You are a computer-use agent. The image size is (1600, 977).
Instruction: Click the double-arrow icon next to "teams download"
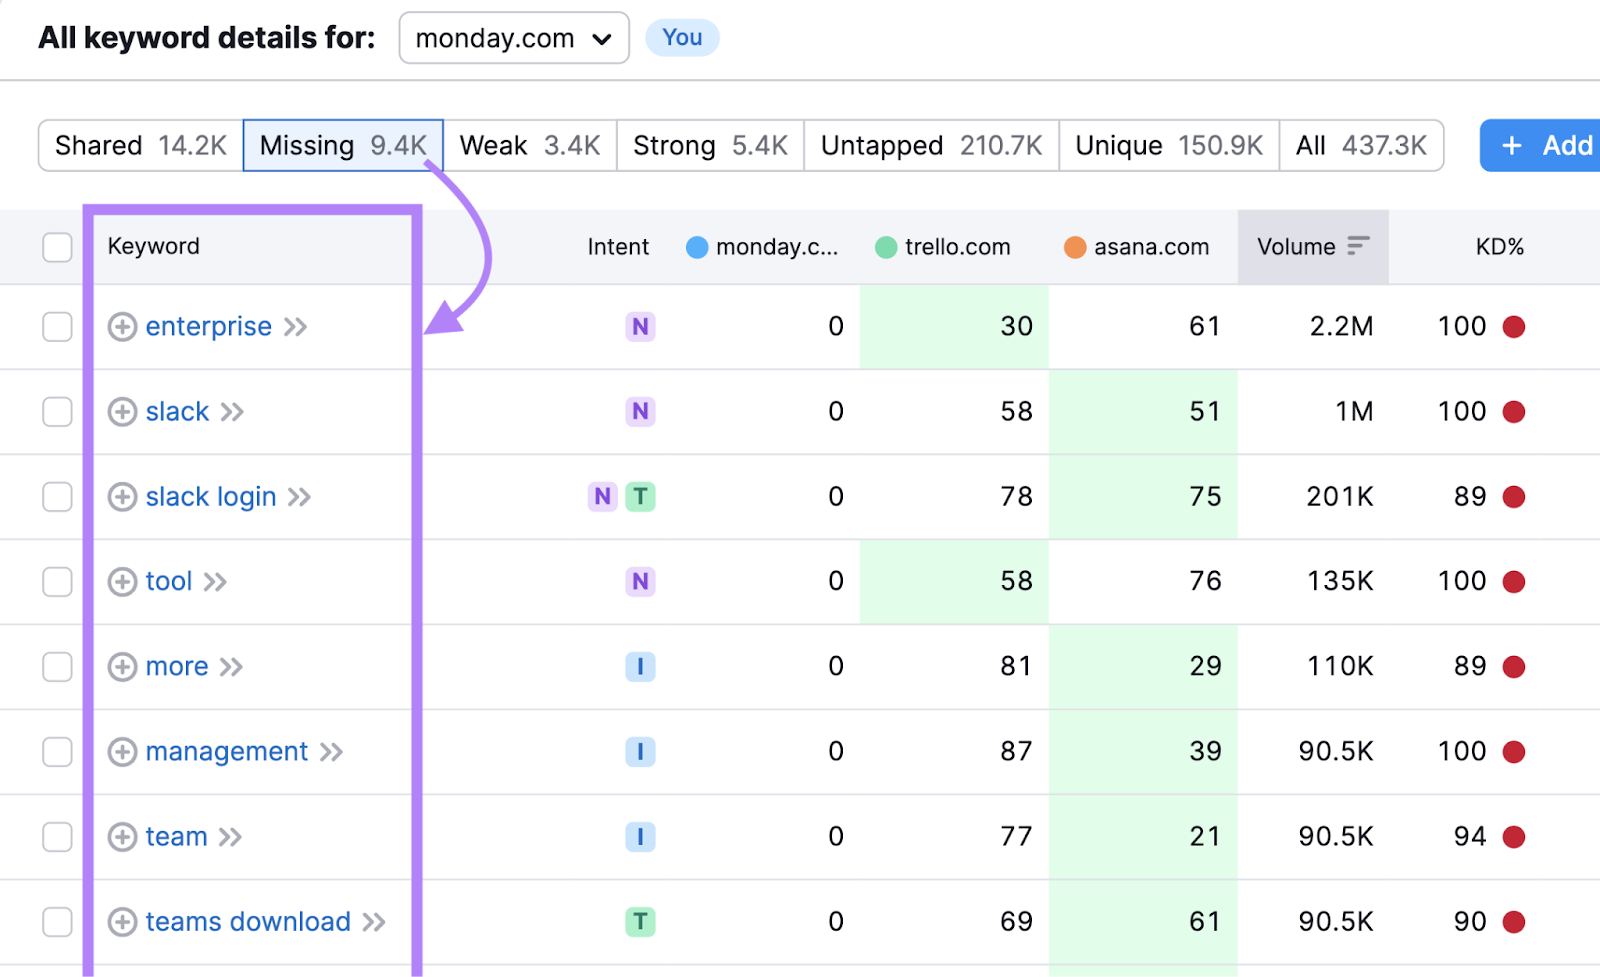tap(374, 921)
